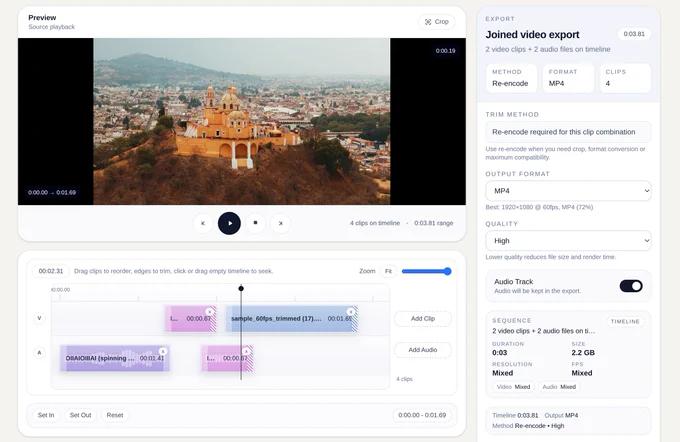Stop the preview playback
Image resolution: width=680 pixels, height=442 pixels.
pyautogui.click(x=255, y=223)
